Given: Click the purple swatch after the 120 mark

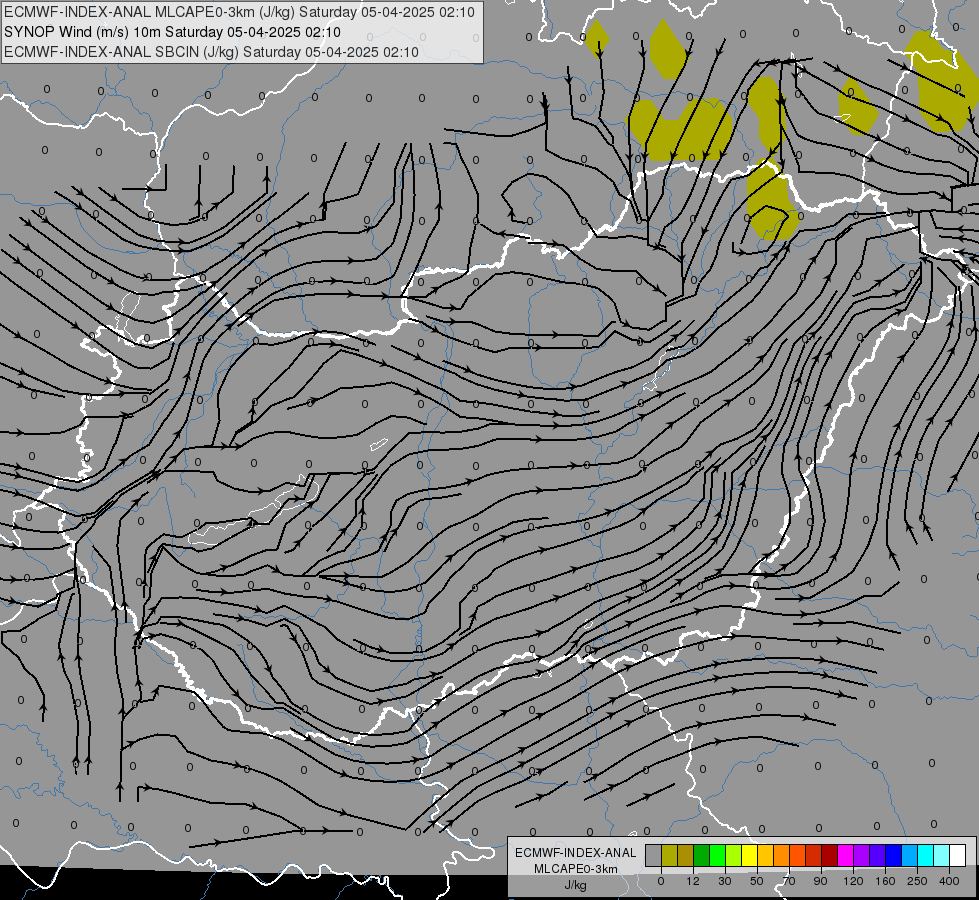Looking at the screenshot, I should click(x=862, y=855).
